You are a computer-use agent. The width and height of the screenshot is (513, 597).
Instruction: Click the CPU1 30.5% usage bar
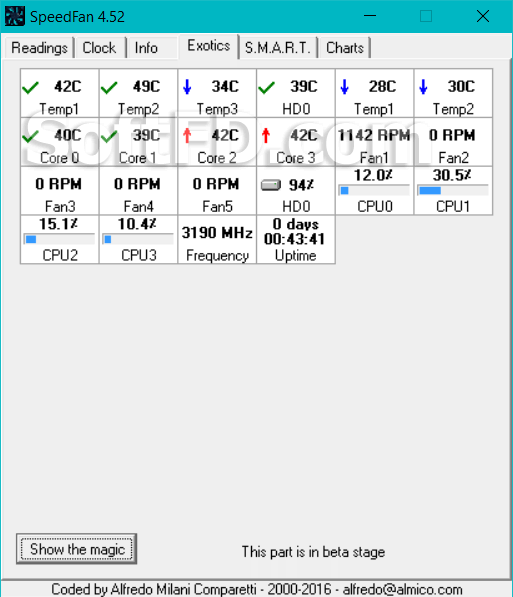[452, 190]
